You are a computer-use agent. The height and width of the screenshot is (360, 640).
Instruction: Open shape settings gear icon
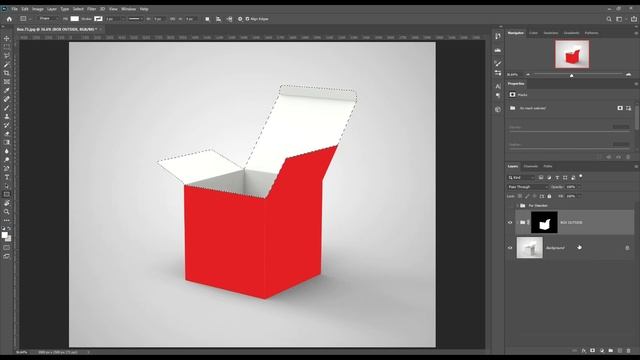pos(240,19)
